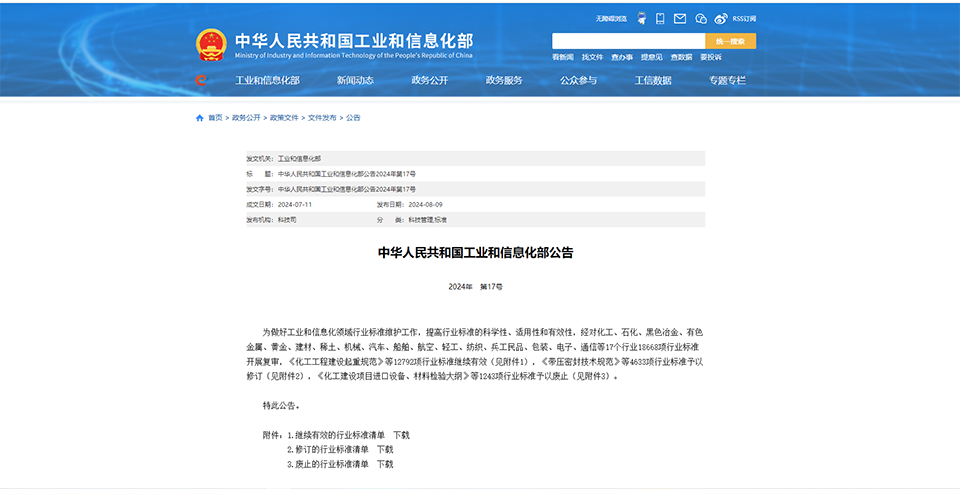Open the 新闻动态 navigation menu
960x489 pixels.
coord(355,81)
